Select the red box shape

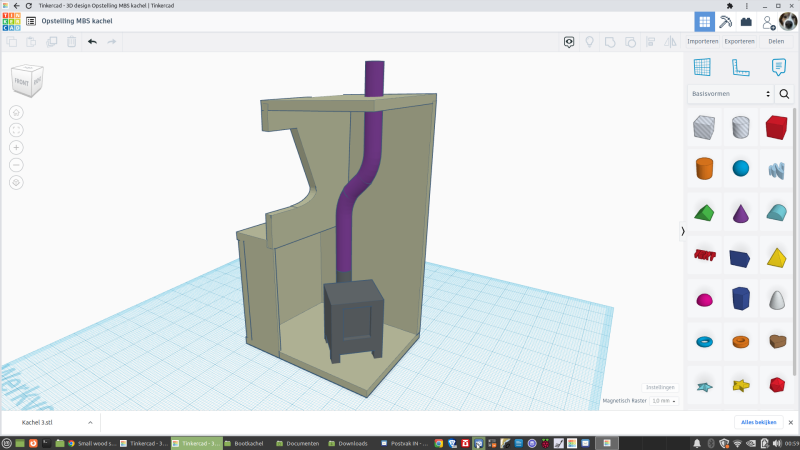(776, 127)
